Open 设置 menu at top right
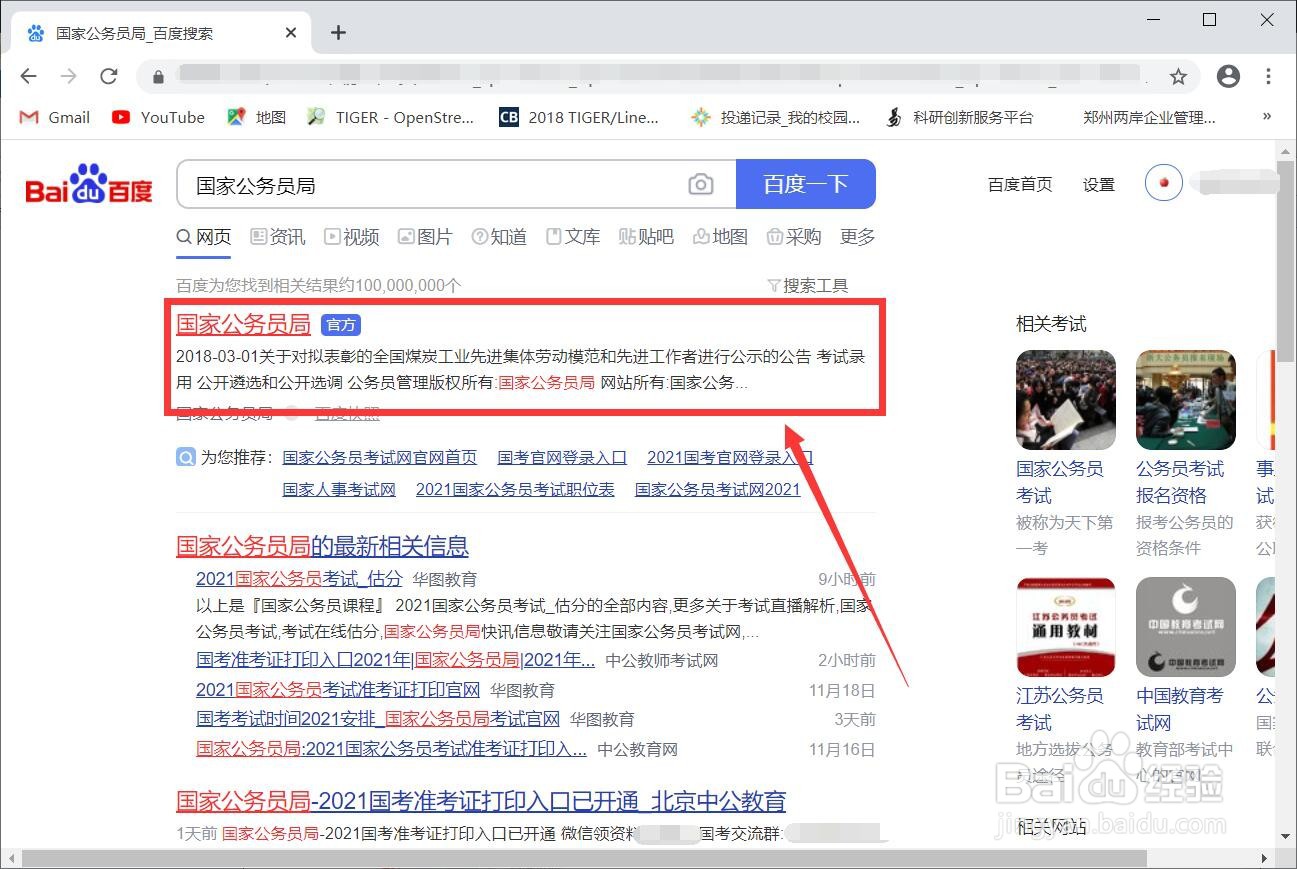 pyautogui.click(x=1098, y=184)
